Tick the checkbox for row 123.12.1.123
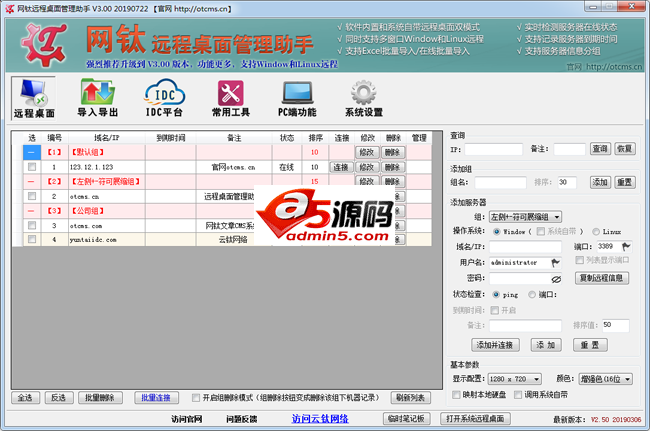This screenshot has width=650, height=431. tap(31, 167)
